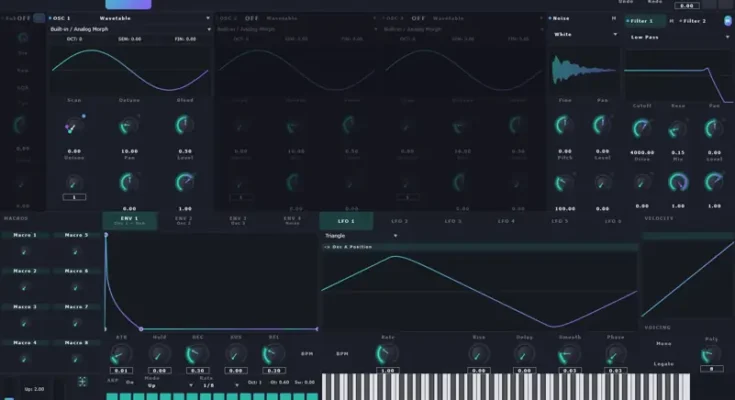Toggle the Noise enable dot

click(550, 18)
